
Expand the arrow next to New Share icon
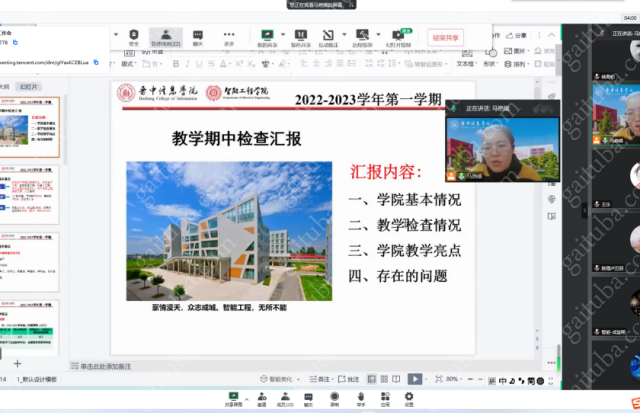click(x=283, y=34)
